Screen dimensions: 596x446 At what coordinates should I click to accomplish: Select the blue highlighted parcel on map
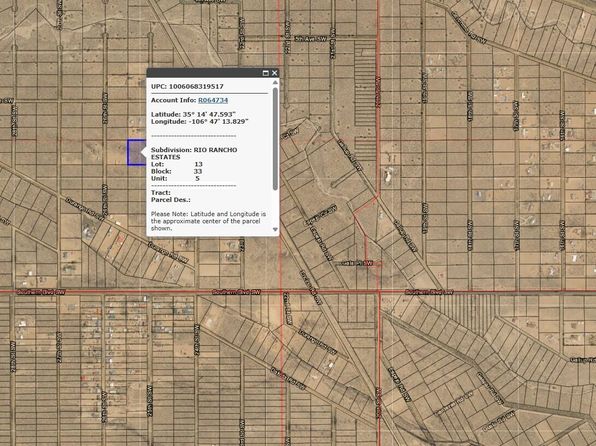point(136,152)
